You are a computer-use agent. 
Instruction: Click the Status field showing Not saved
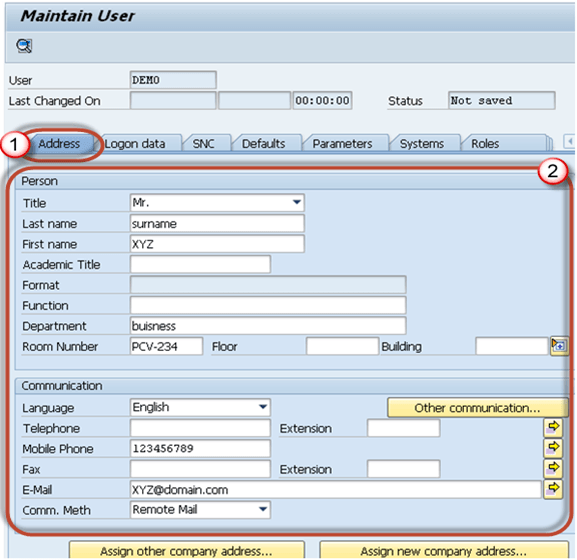[x=502, y=100]
